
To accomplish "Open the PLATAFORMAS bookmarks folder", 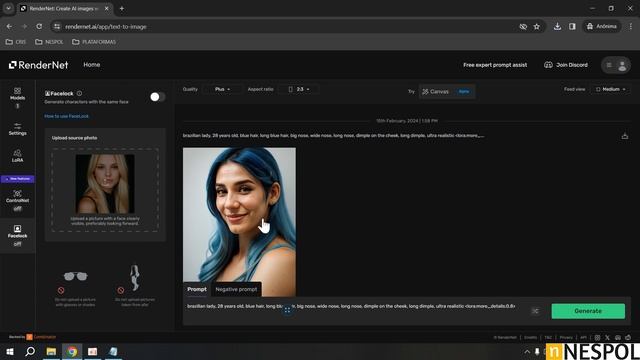I will tap(94, 42).
